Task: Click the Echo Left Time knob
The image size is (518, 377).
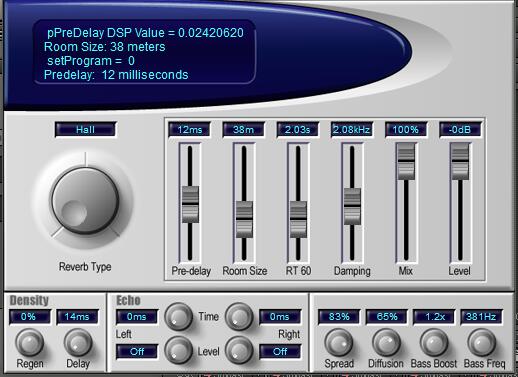Action: pyautogui.click(x=178, y=317)
